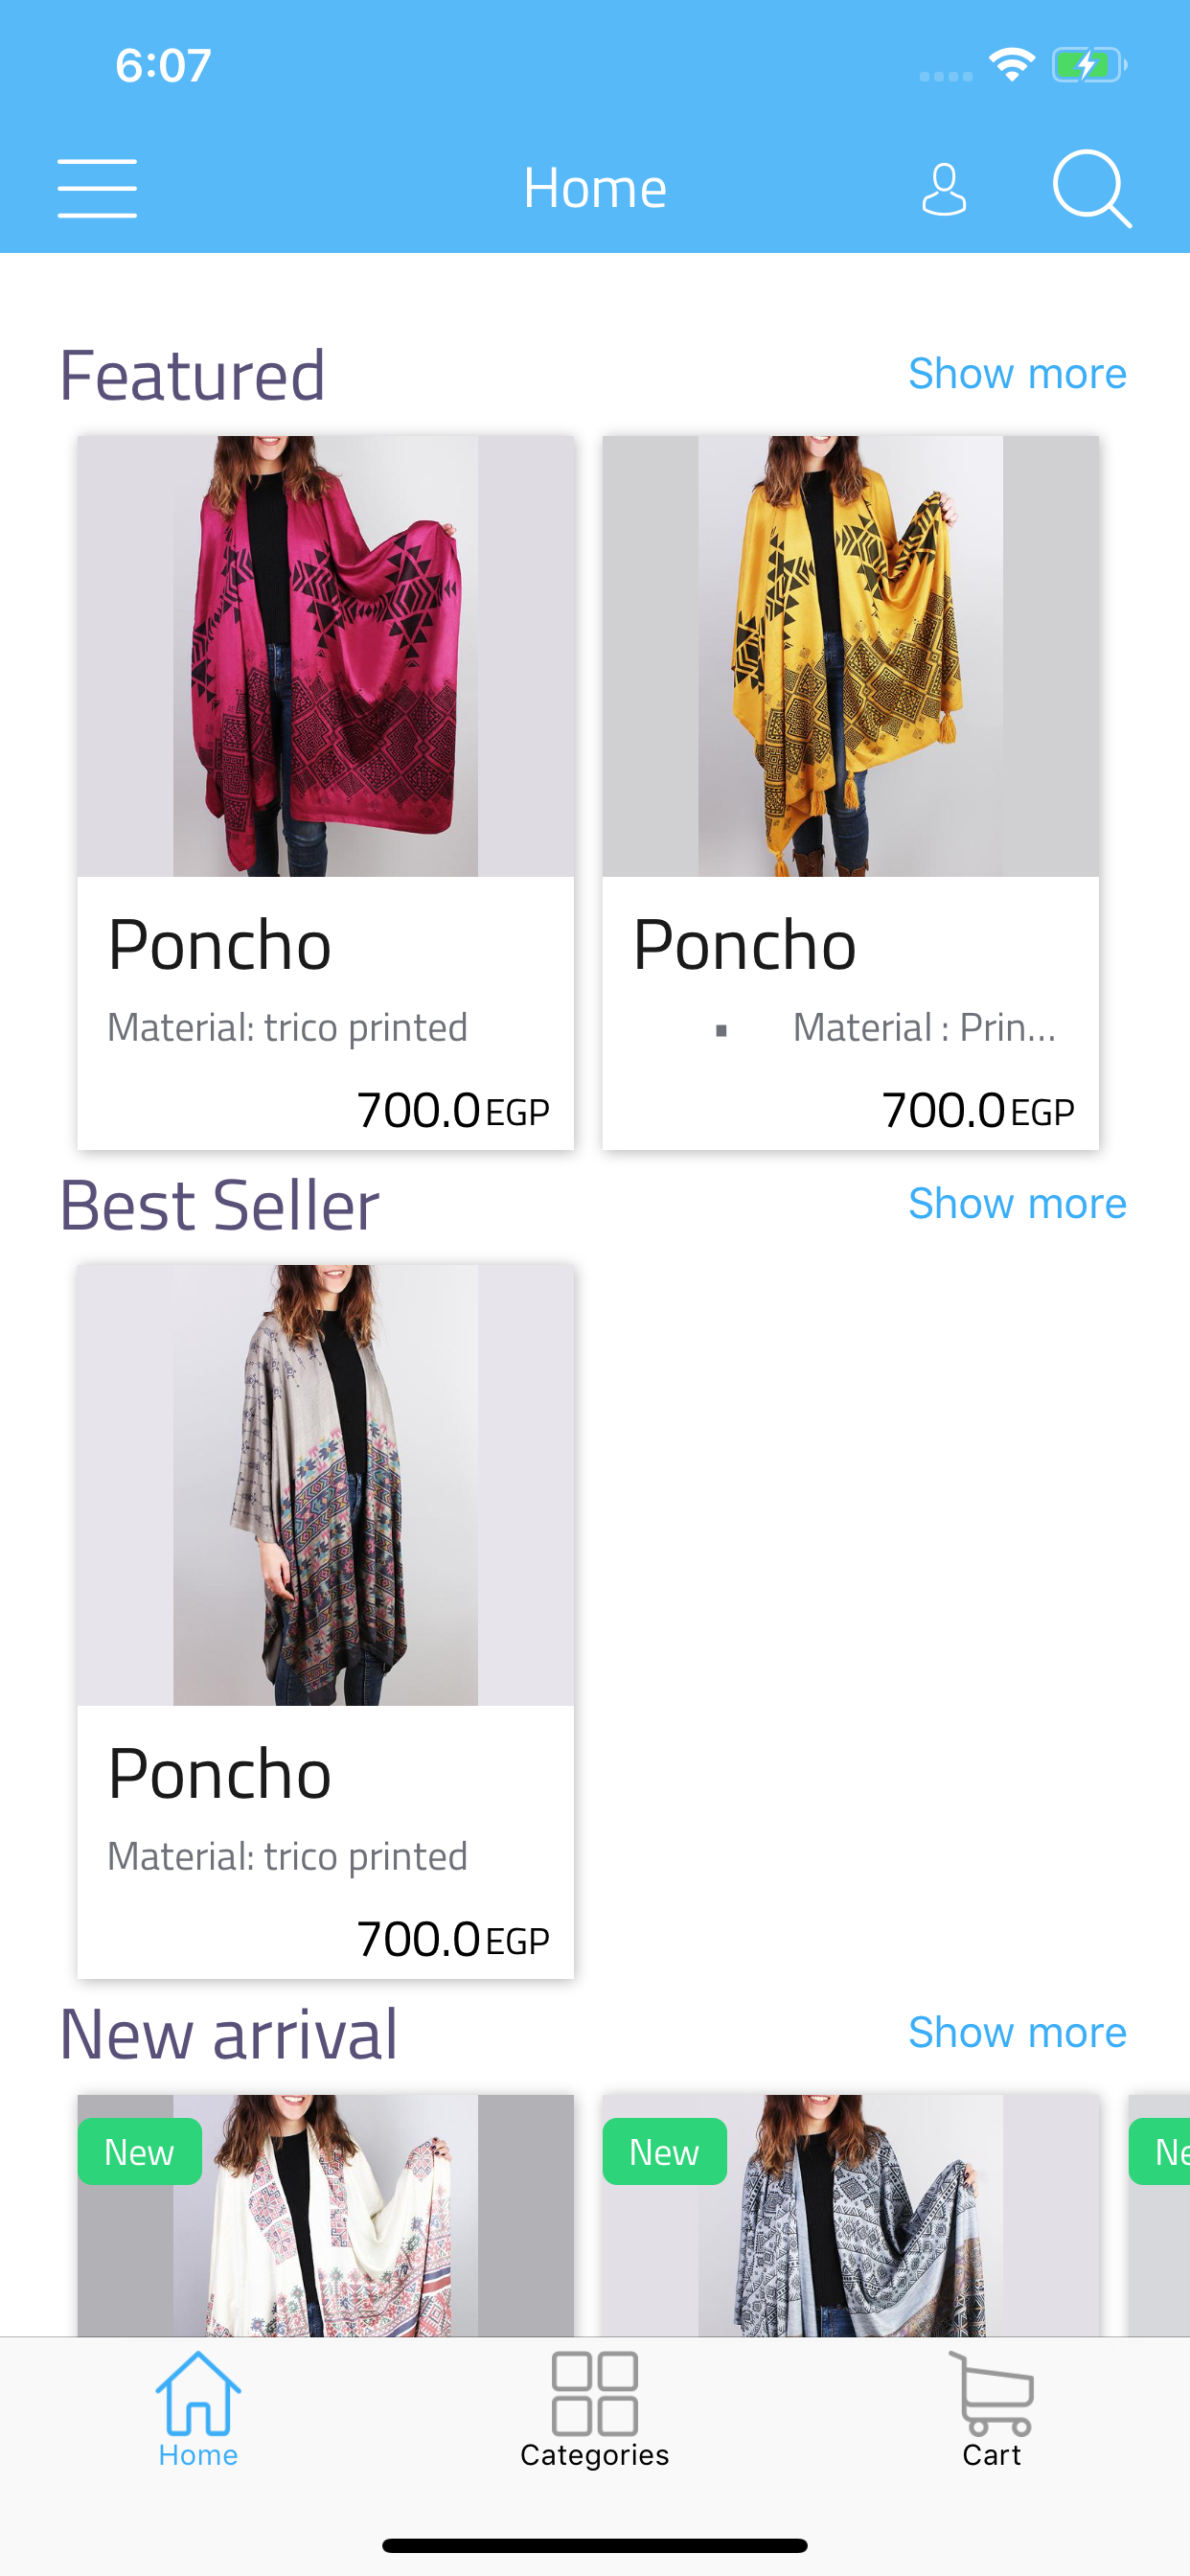Show more New arrival products
Image resolution: width=1190 pixels, height=2576 pixels.
pyautogui.click(x=1016, y=2032)
